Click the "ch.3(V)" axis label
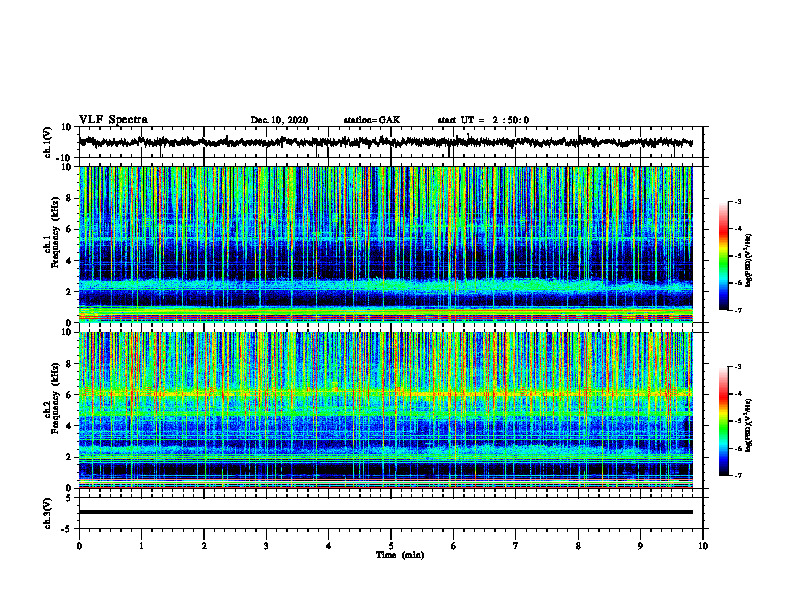 tap(48, 514)
